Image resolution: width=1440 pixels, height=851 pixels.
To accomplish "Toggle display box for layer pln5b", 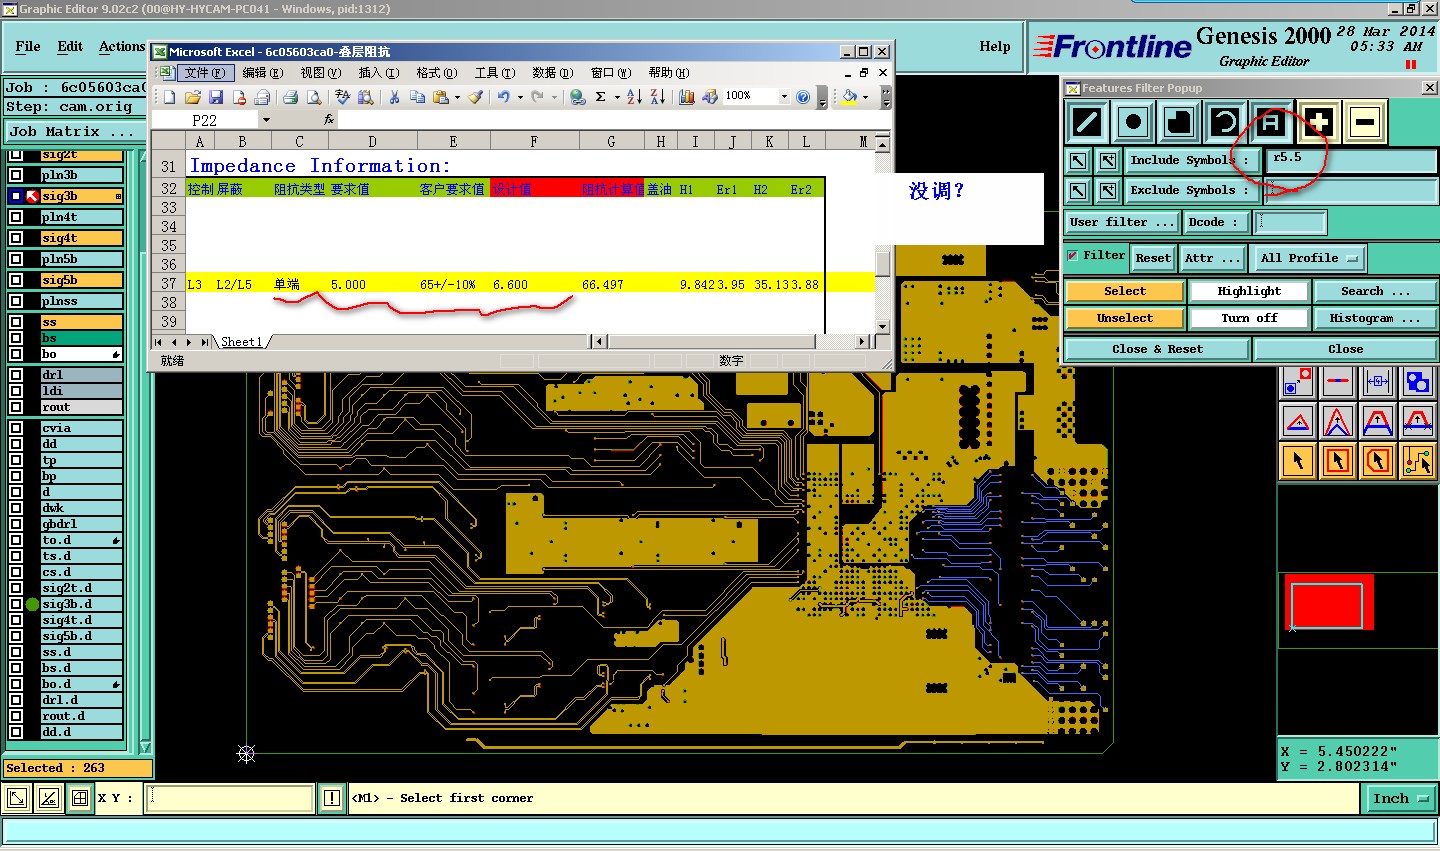I will (16, 259).
